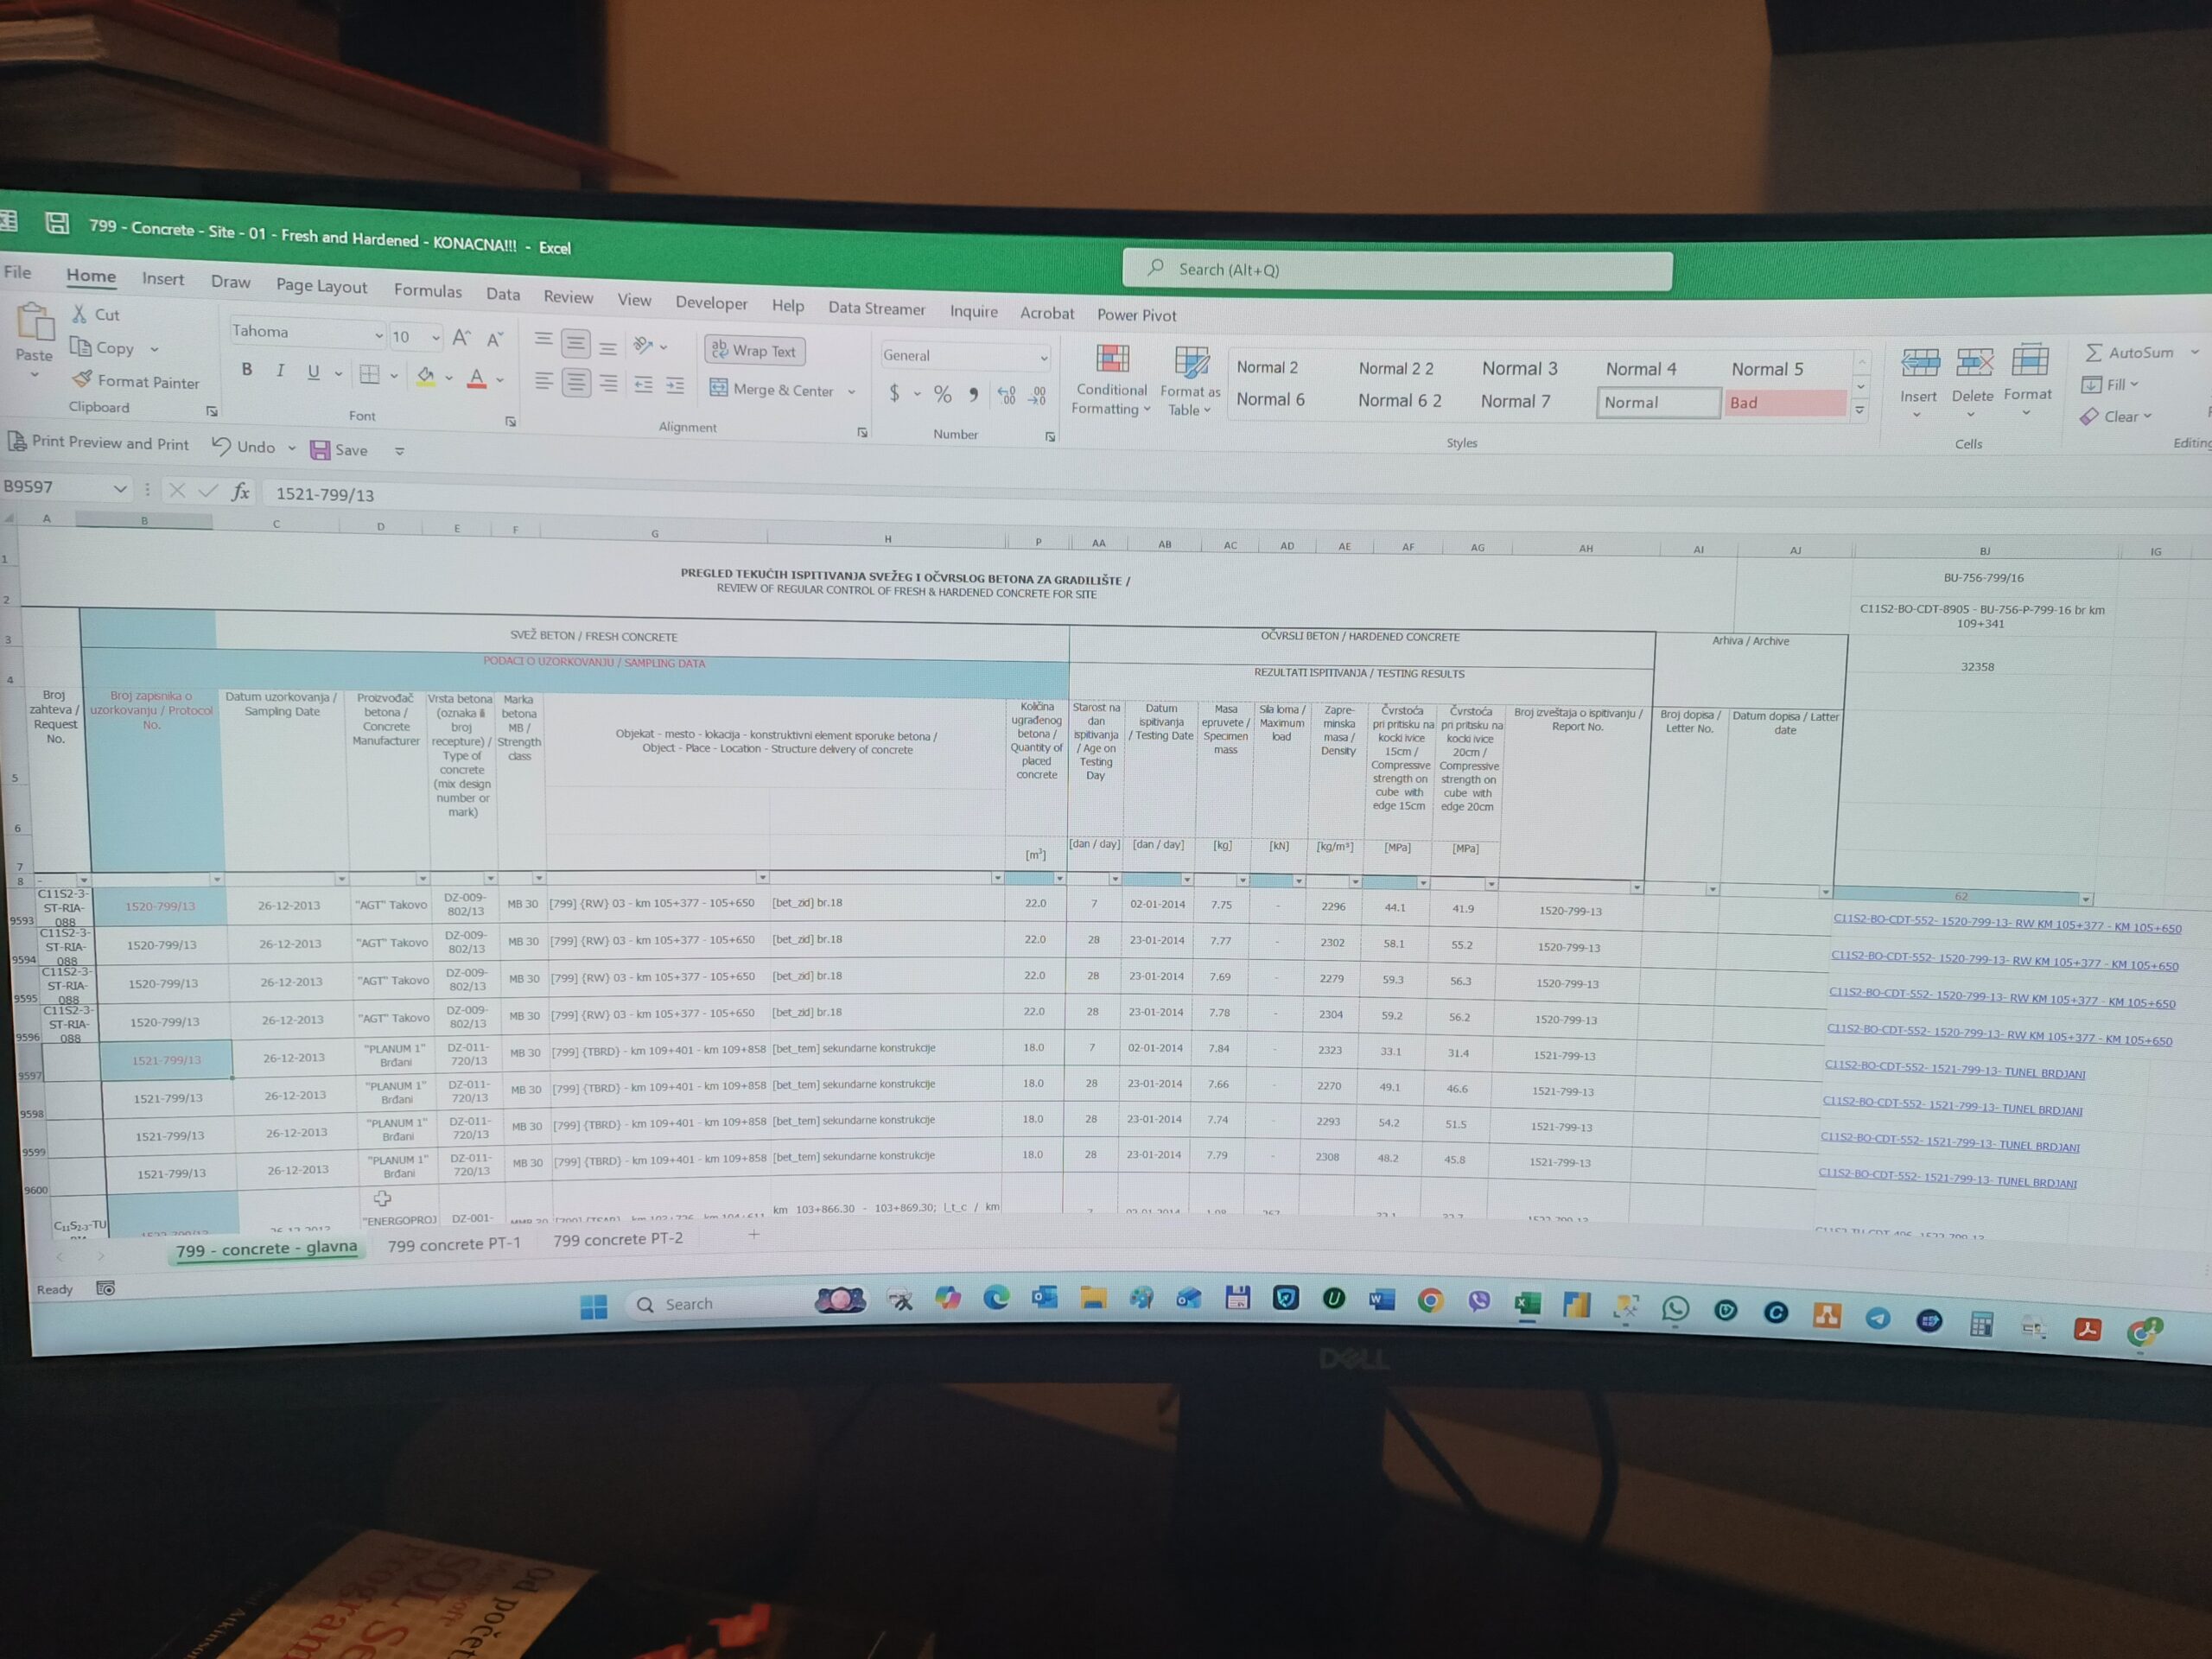Switch to 799 concrete PT-1 sheet
The height and width of the screenshot is (1659, 2212).
tap(454, 1243)
